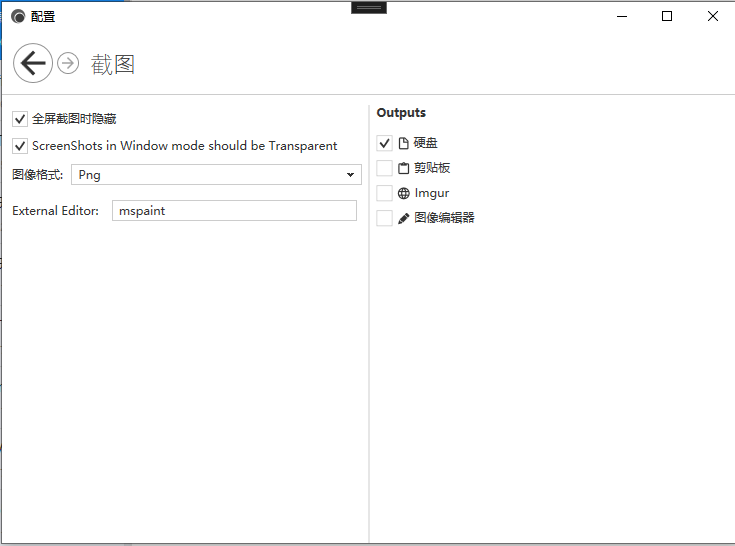The image size is (735, 546).
Task: Enable the Imgur output checkbox
Action: click(384, 193)
